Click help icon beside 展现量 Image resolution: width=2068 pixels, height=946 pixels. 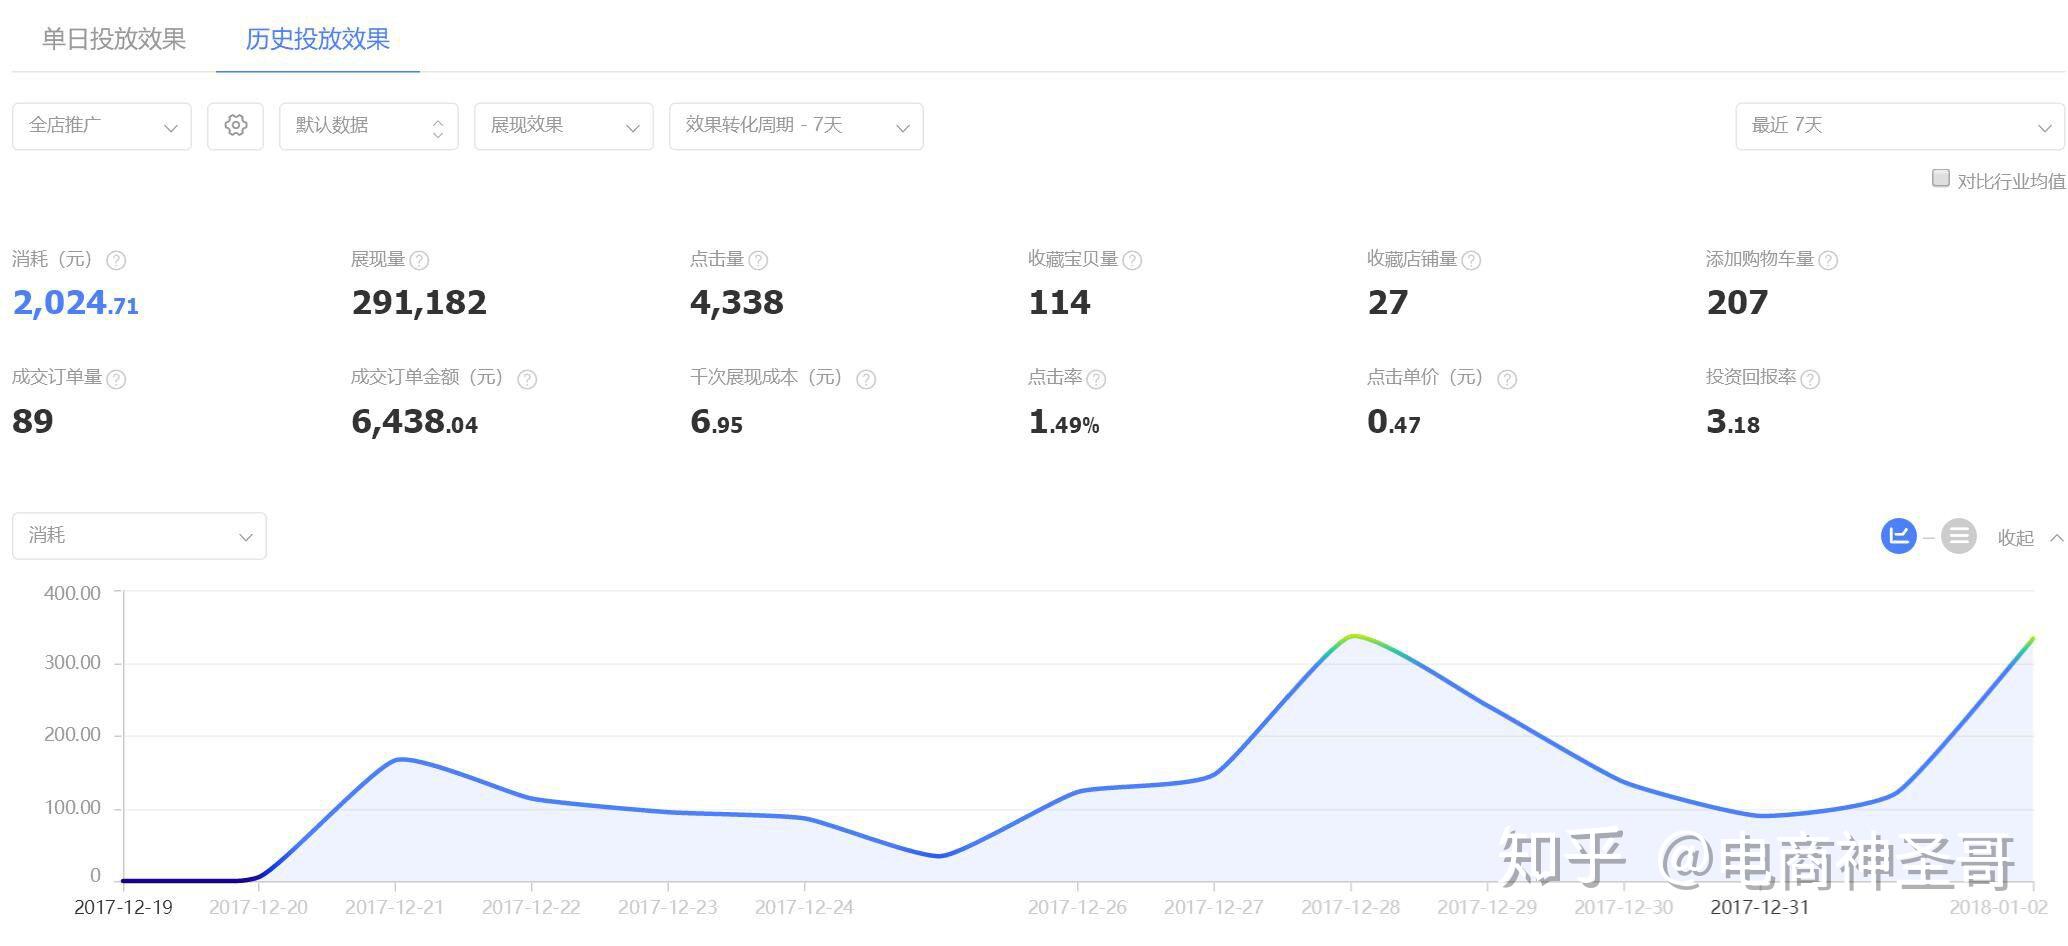(x=419, y=261)
